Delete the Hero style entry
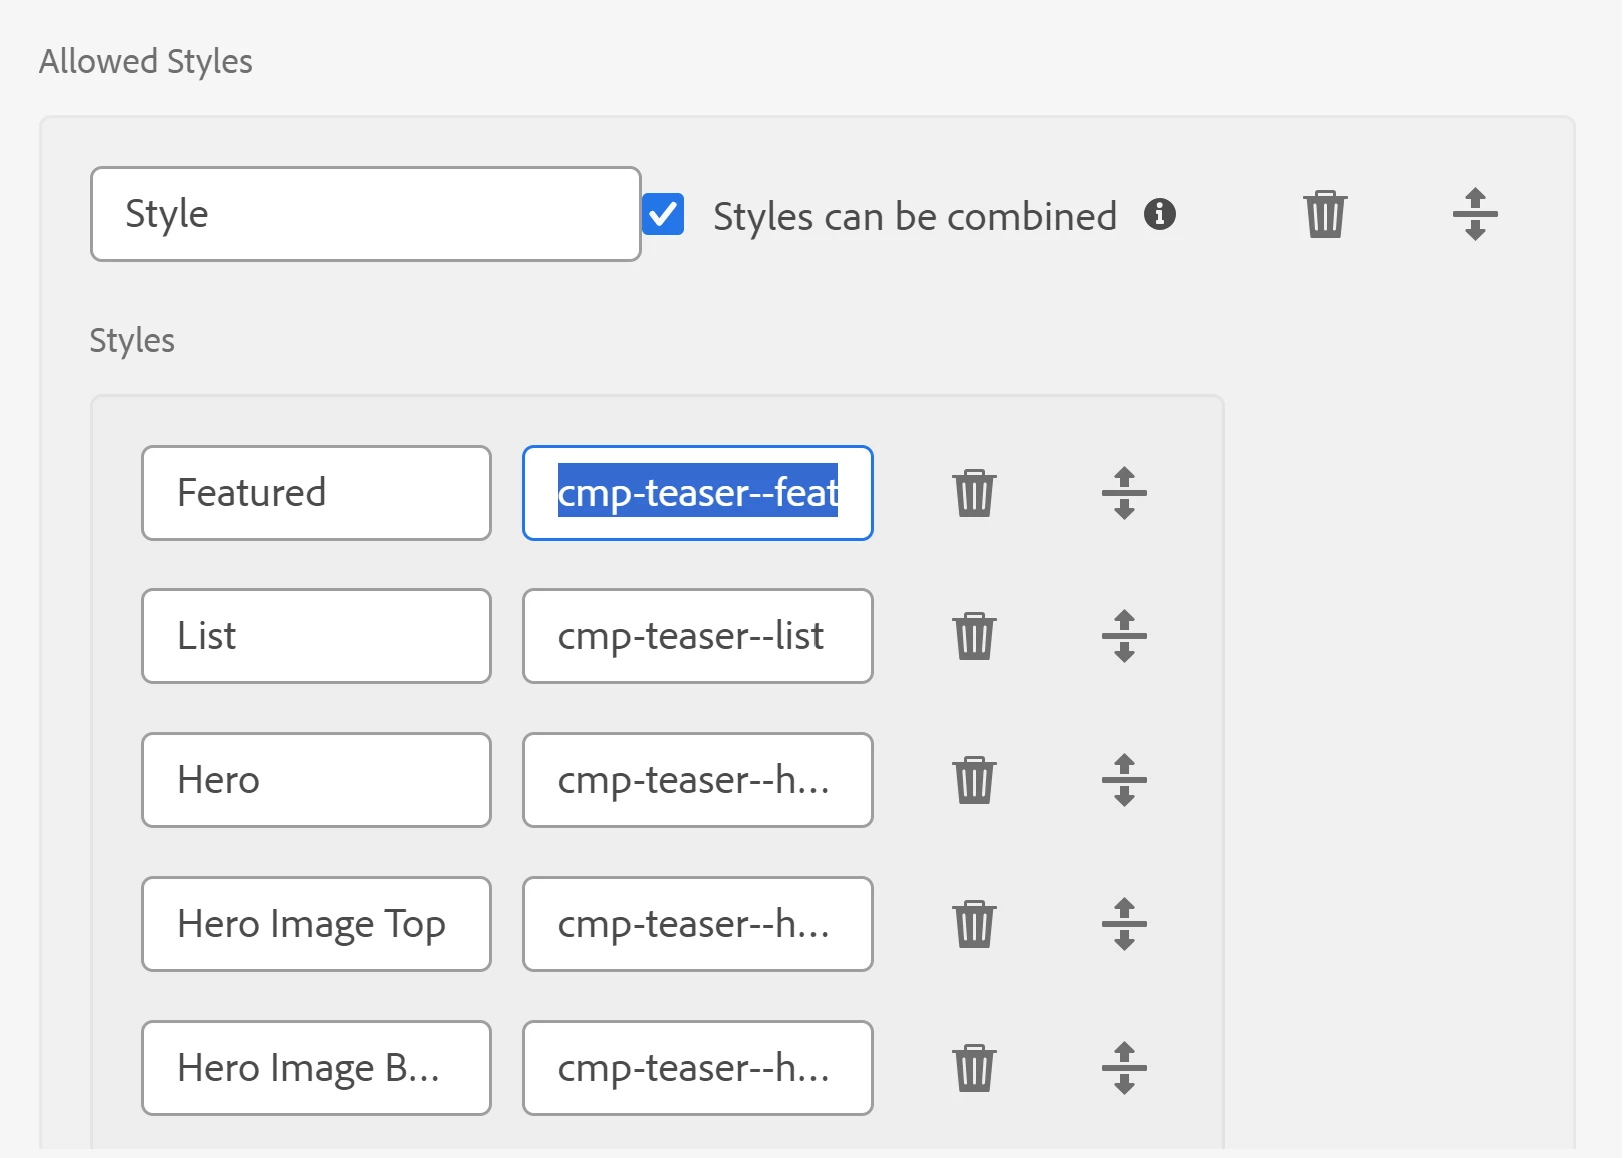Image resolution: width=1623 pixels, height=1158 pixels. 974,780
